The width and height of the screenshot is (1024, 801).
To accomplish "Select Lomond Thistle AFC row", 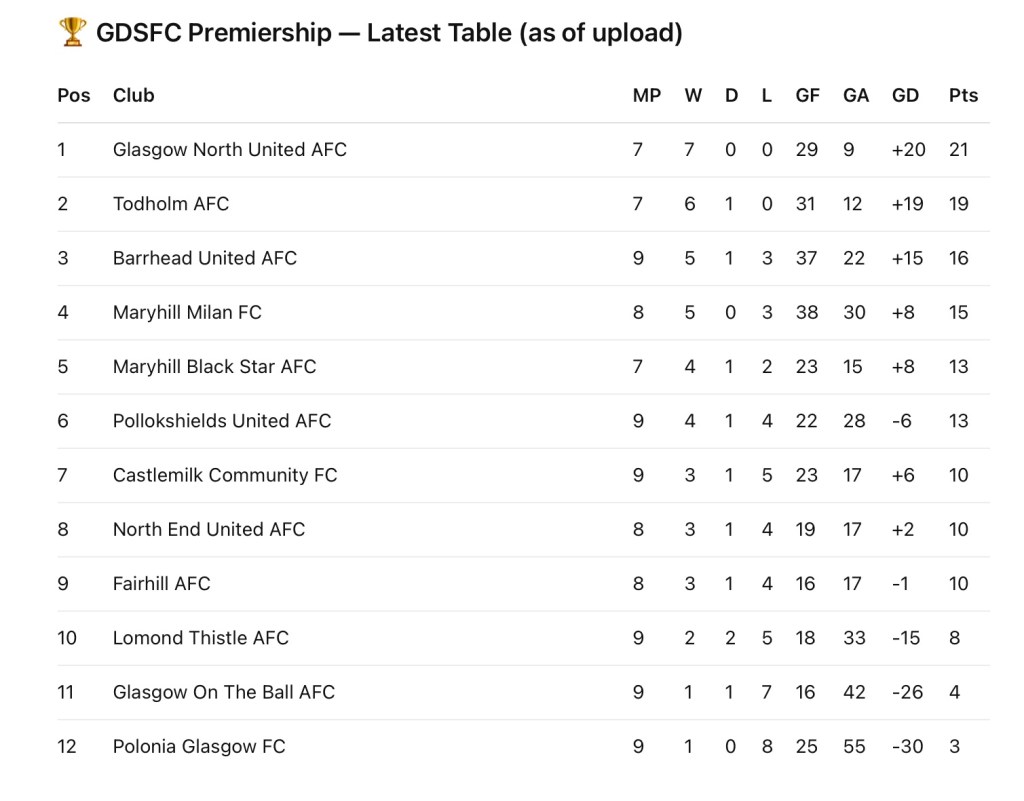I will click(200, 638).
